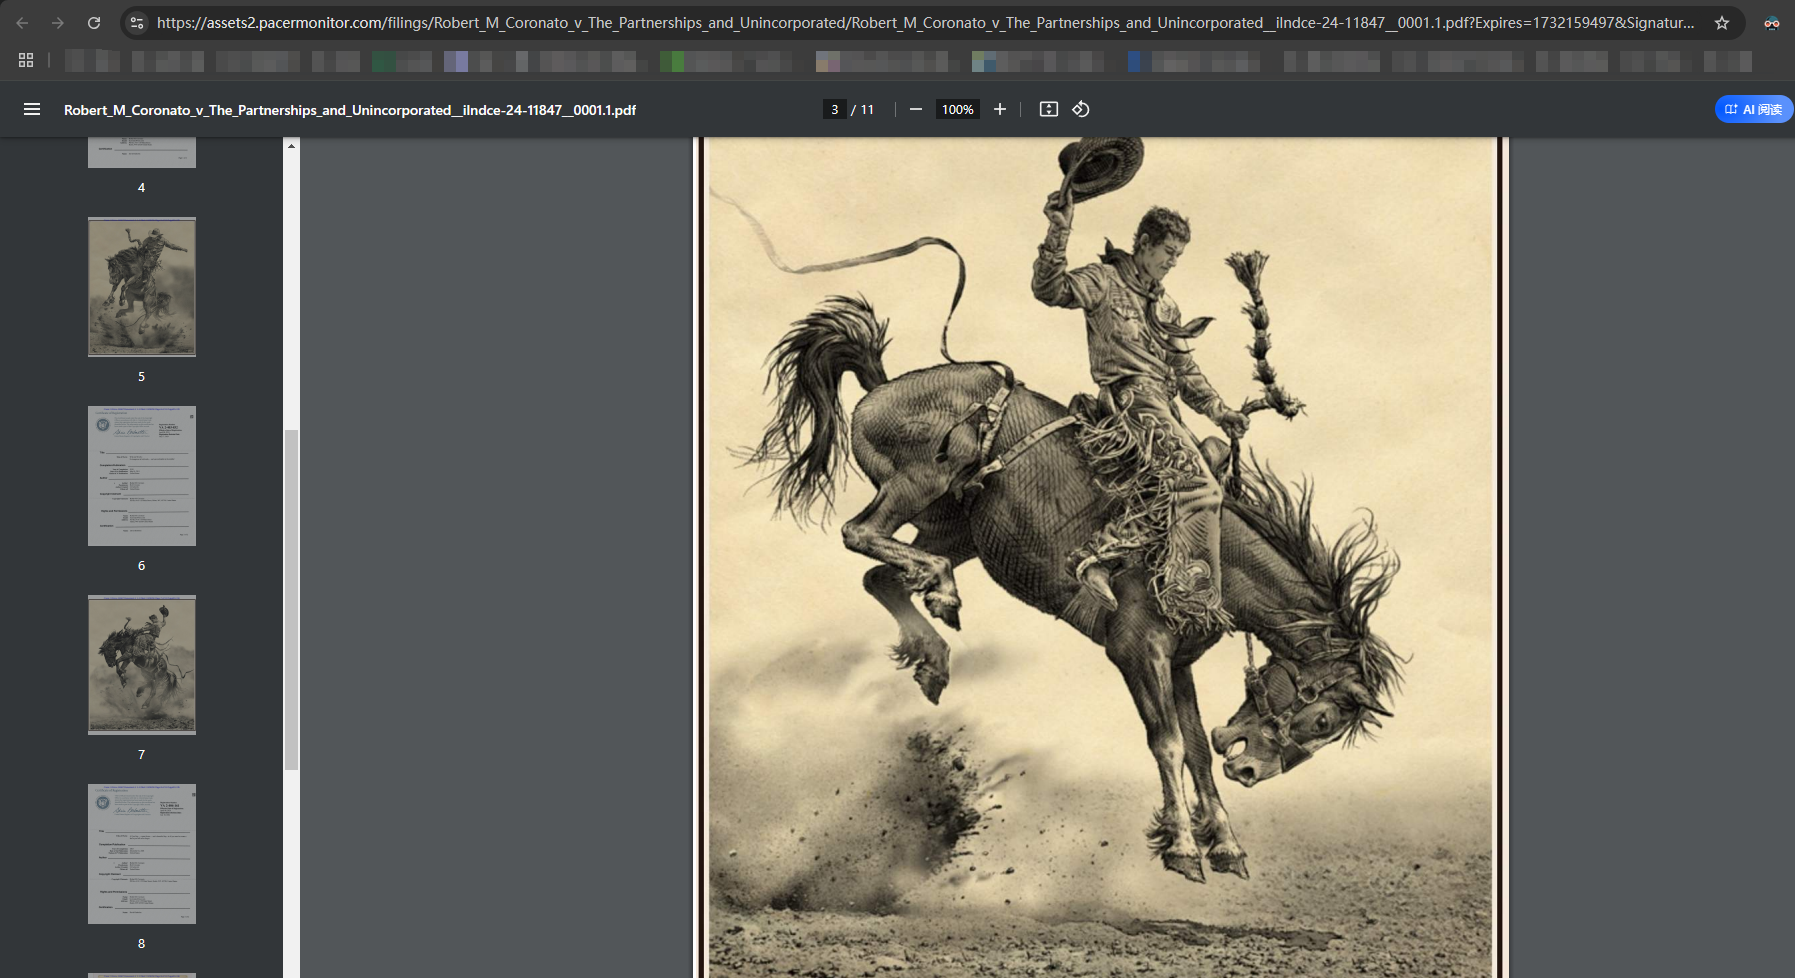This screenshot has width=1795, height=978.
Task: Click the thumbnail sidebar scrollbar handle
Action: pyautogui.click(x=291, y=600)
